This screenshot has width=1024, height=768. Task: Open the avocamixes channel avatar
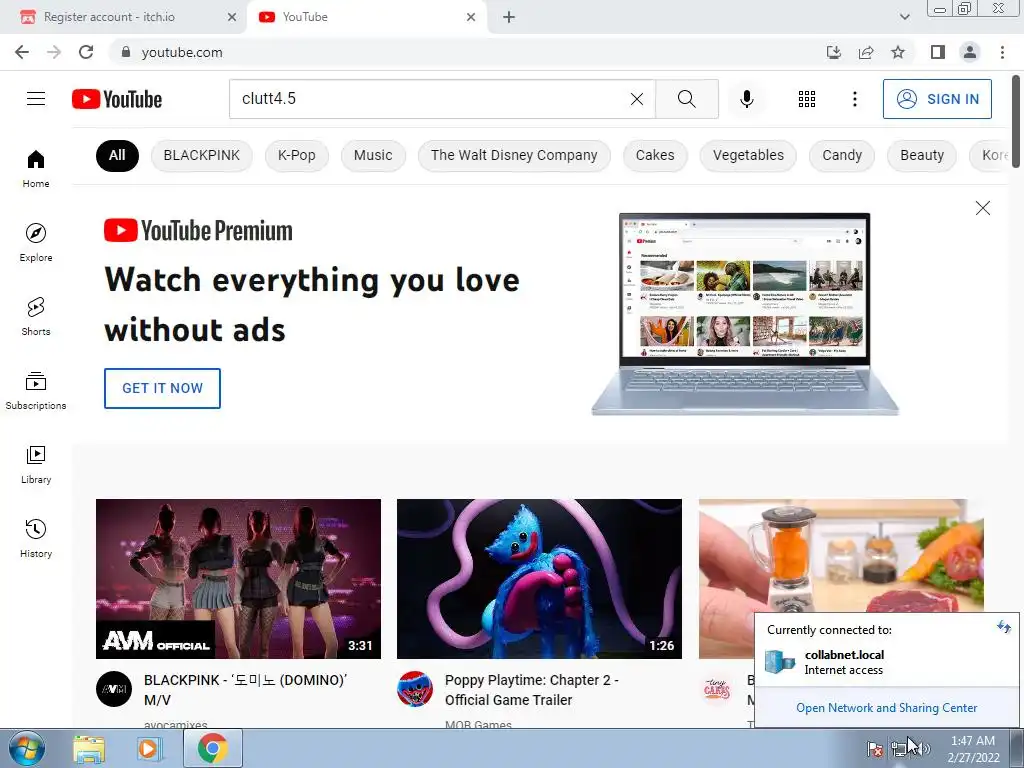coord(114,688)
